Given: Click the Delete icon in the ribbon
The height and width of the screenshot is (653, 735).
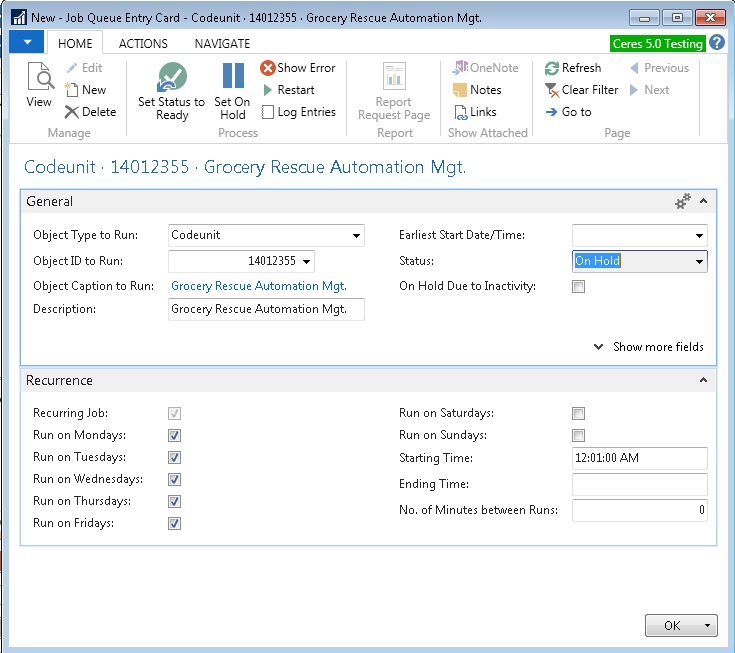Looking at the screenshot, I should click(72, 112).
